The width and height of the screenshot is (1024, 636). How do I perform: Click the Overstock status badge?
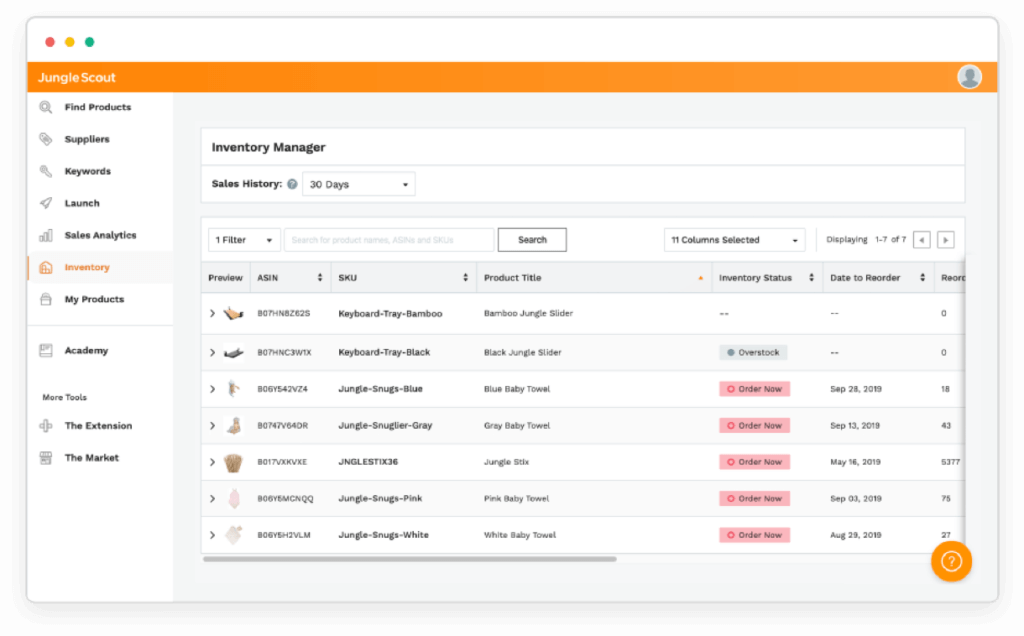(754, 353)
